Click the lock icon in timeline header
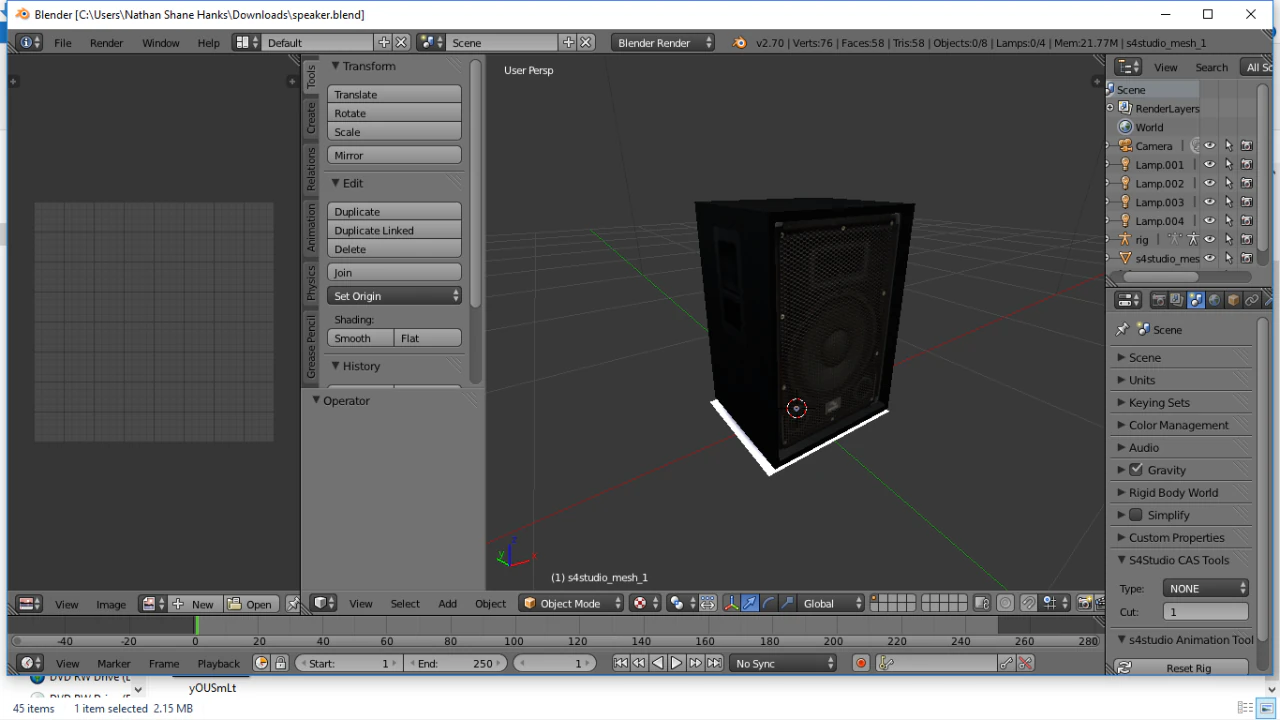Image resolution: width=1280 pixels, height=720 pixels. point(281,663)
